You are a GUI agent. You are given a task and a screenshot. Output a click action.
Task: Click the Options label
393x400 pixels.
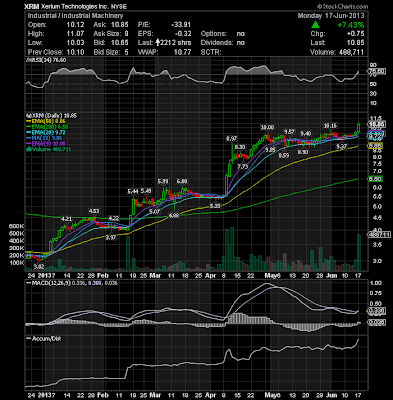pyautogui.click(x=214, y=34)
